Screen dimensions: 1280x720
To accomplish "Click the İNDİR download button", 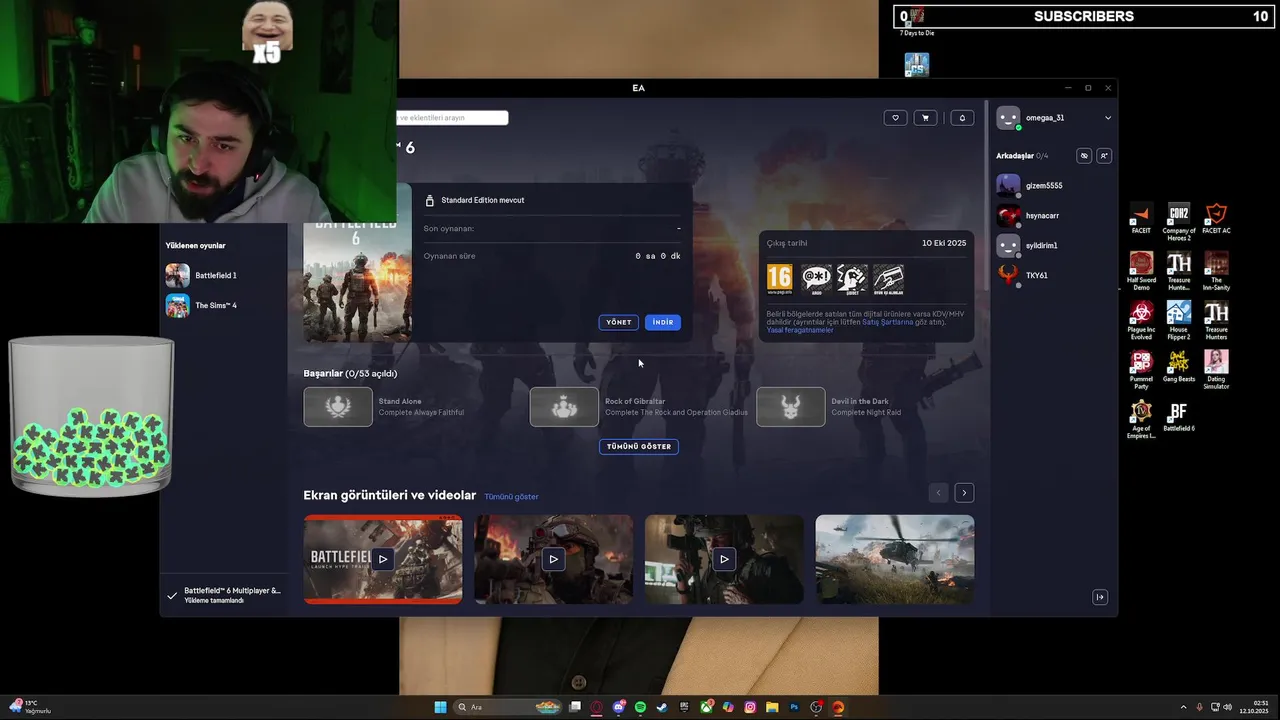I will (663, 322).
